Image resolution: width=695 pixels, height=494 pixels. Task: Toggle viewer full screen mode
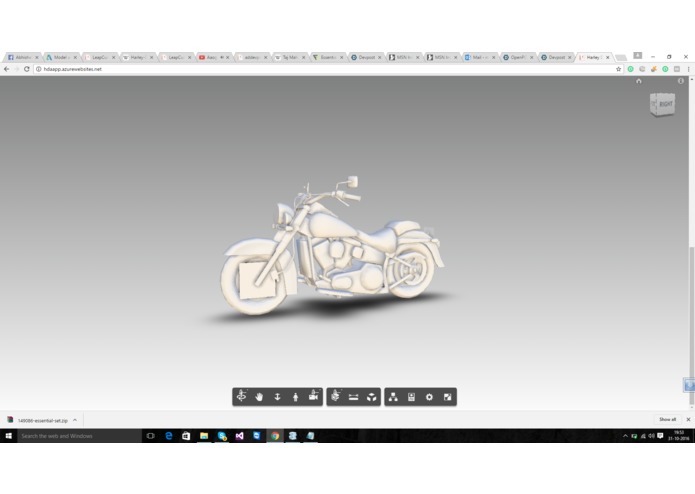[447, 397]
